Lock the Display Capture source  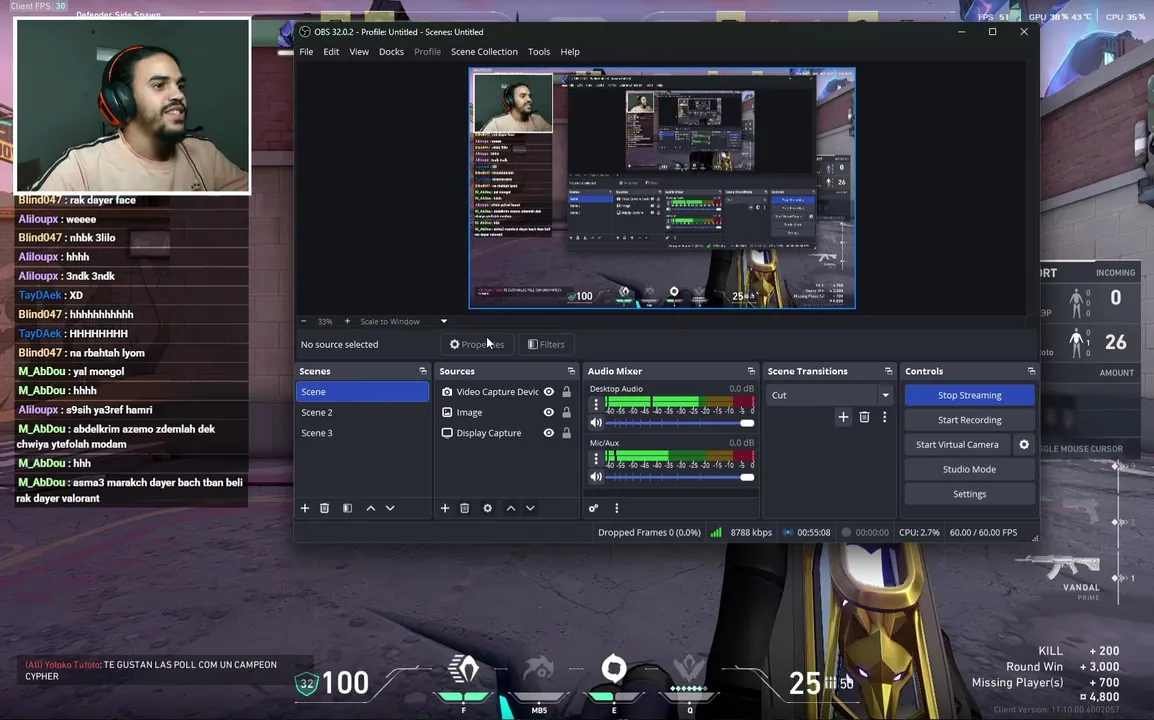pos(567,433)
